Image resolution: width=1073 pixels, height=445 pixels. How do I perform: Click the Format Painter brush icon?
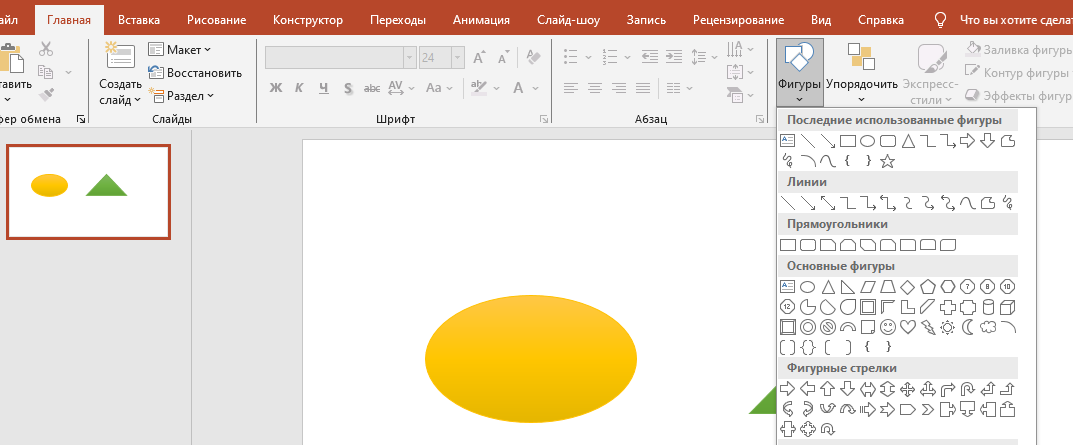46,94
